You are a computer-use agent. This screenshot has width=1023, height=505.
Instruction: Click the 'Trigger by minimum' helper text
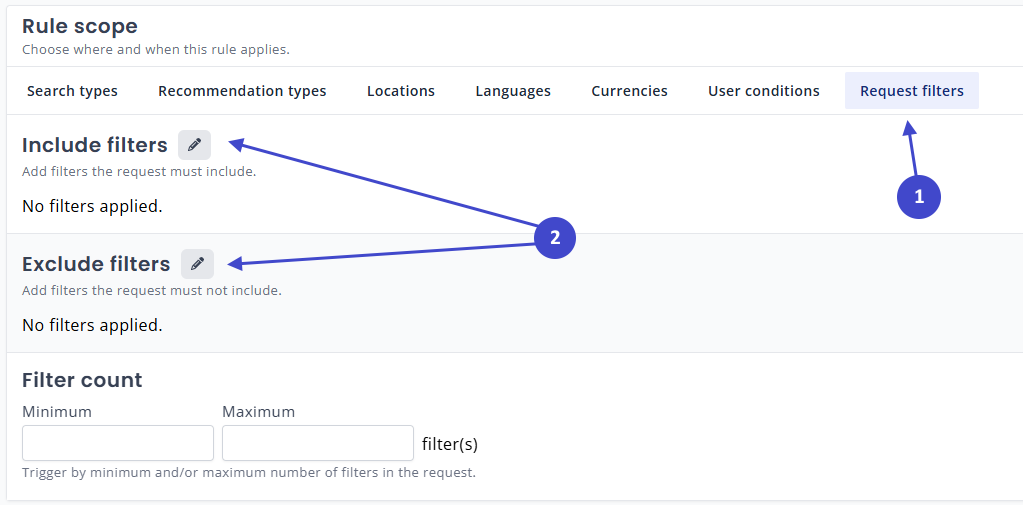pyautogui.click(x=249, y=473)
